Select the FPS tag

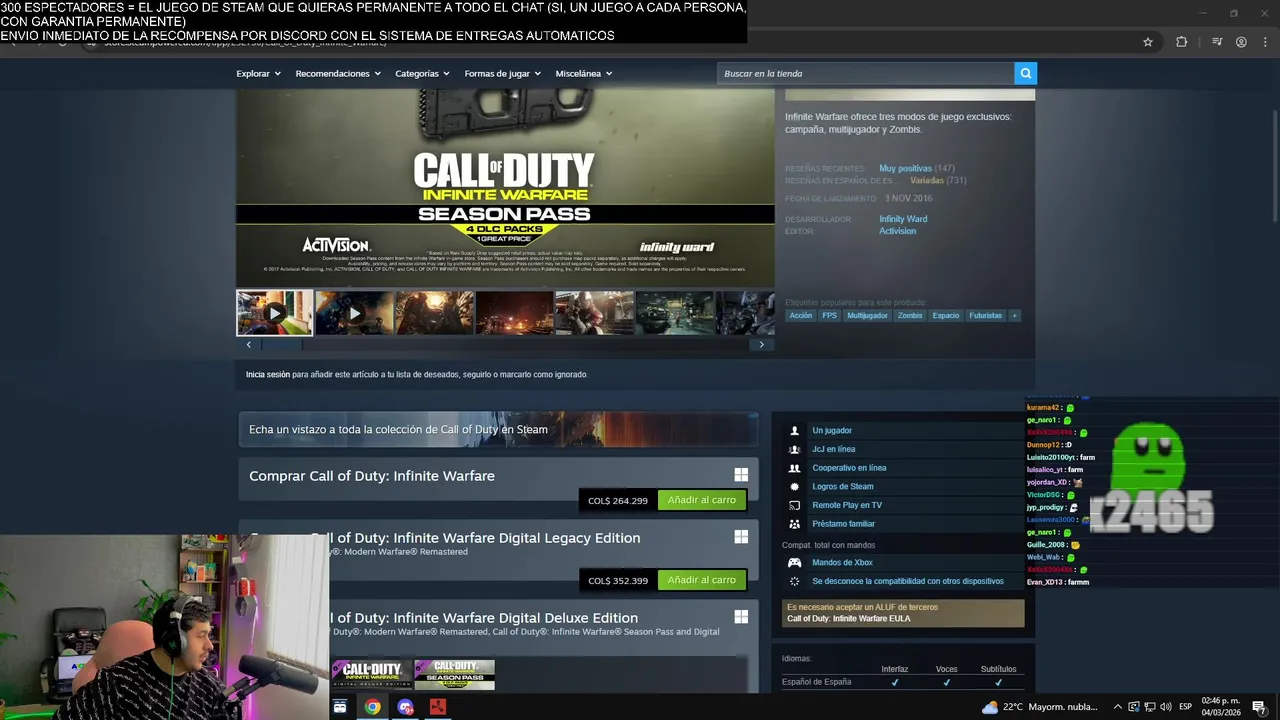(829, 315)
